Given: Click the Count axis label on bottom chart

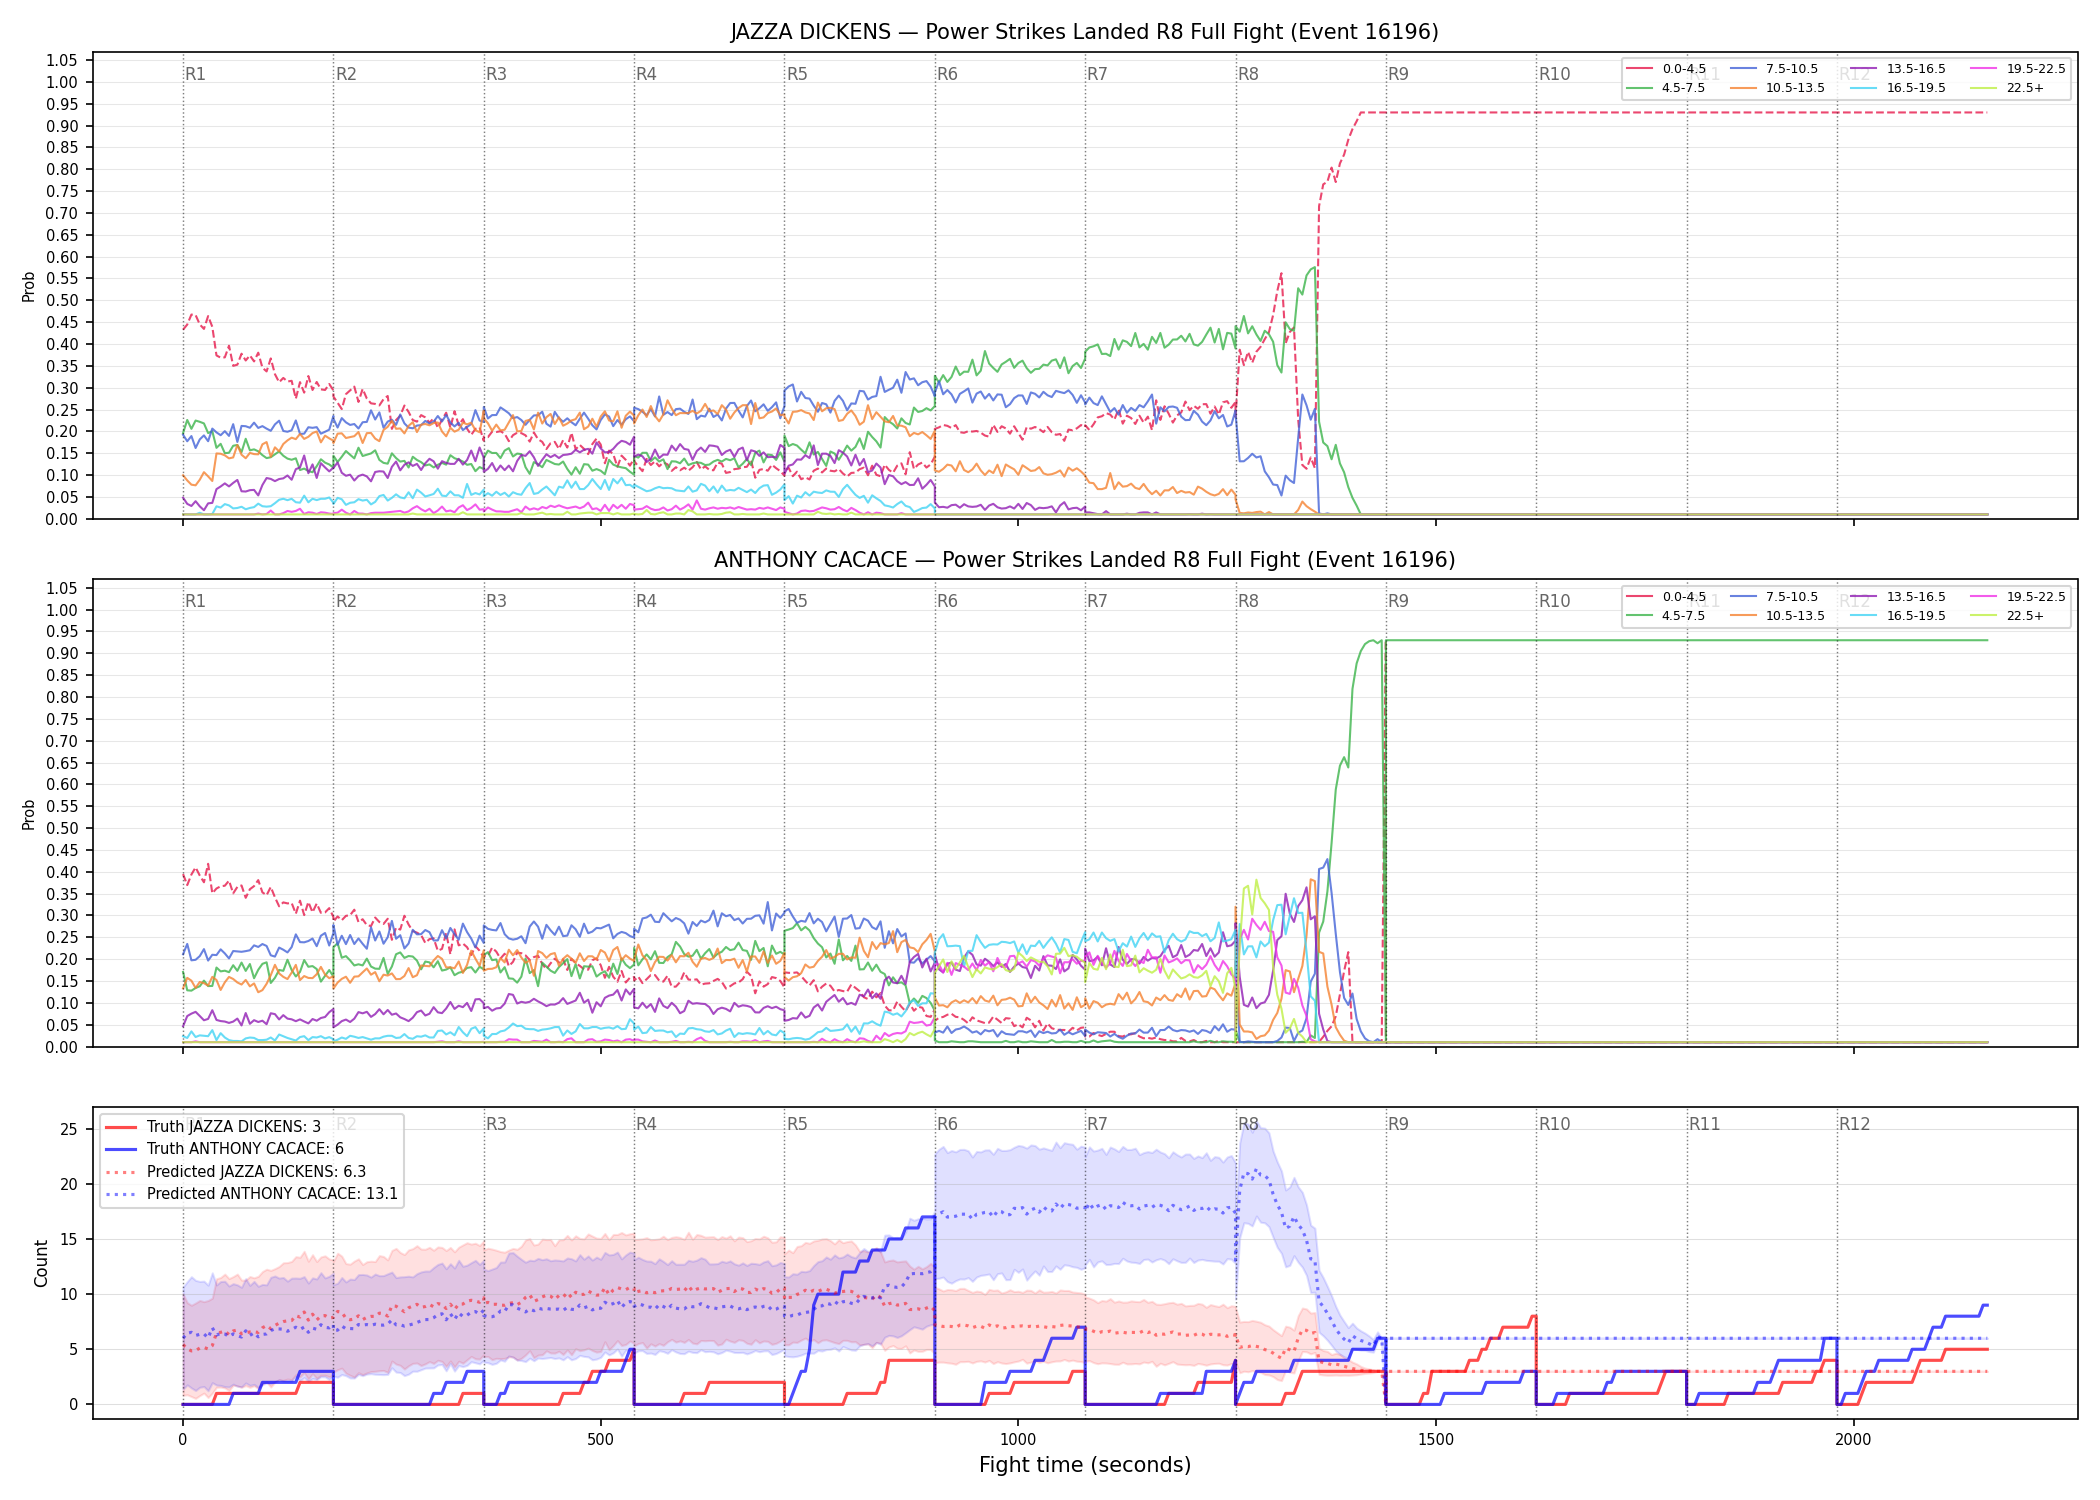Looking at the screenshot, I should (41, 1263).
